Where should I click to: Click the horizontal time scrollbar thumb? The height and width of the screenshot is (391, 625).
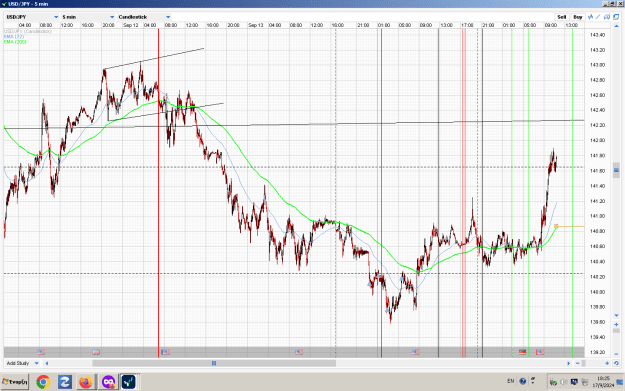pos(214,363)
